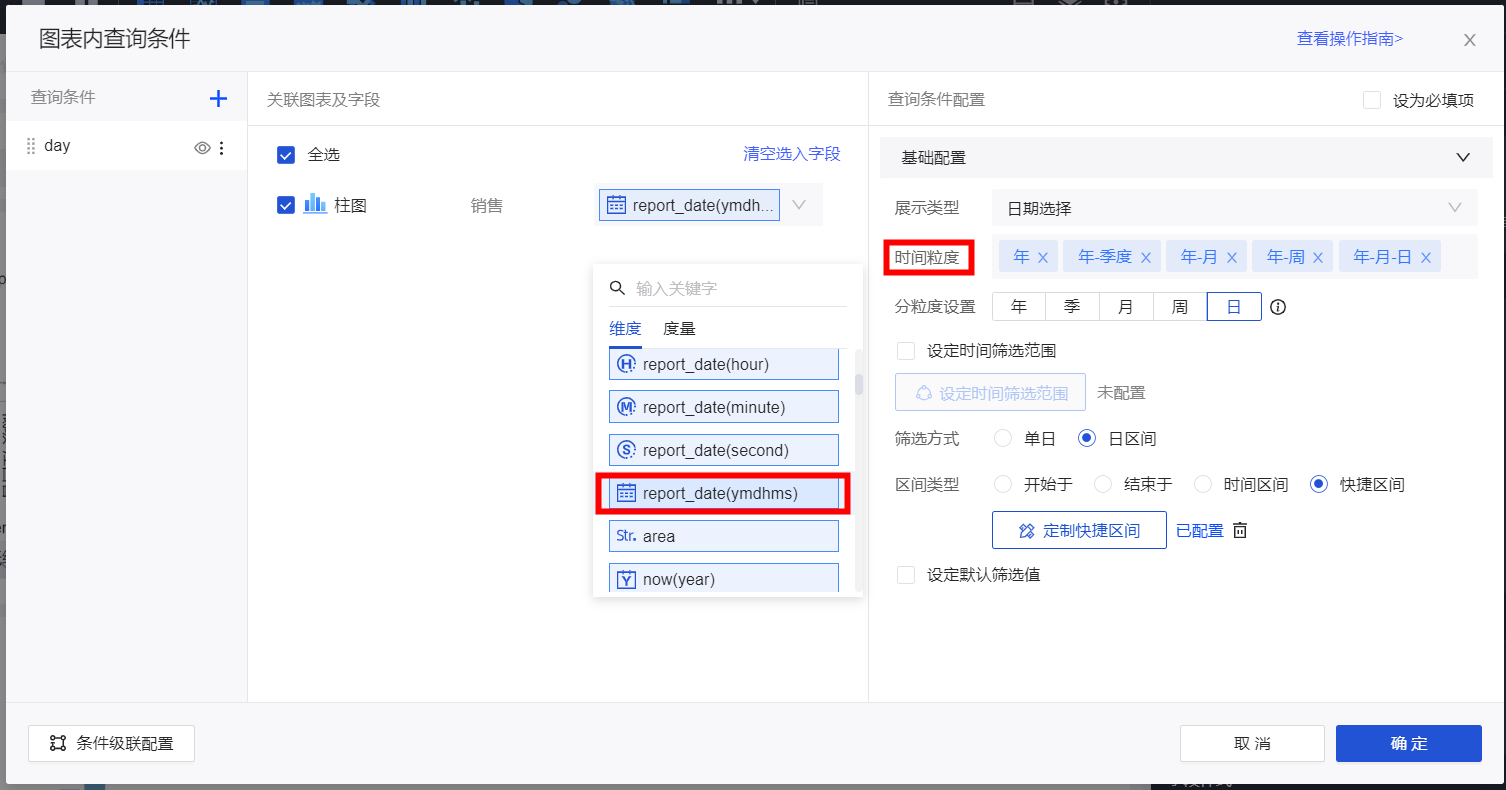
Task: Collapse 基础配置 section
Action: click(1463, 158)
